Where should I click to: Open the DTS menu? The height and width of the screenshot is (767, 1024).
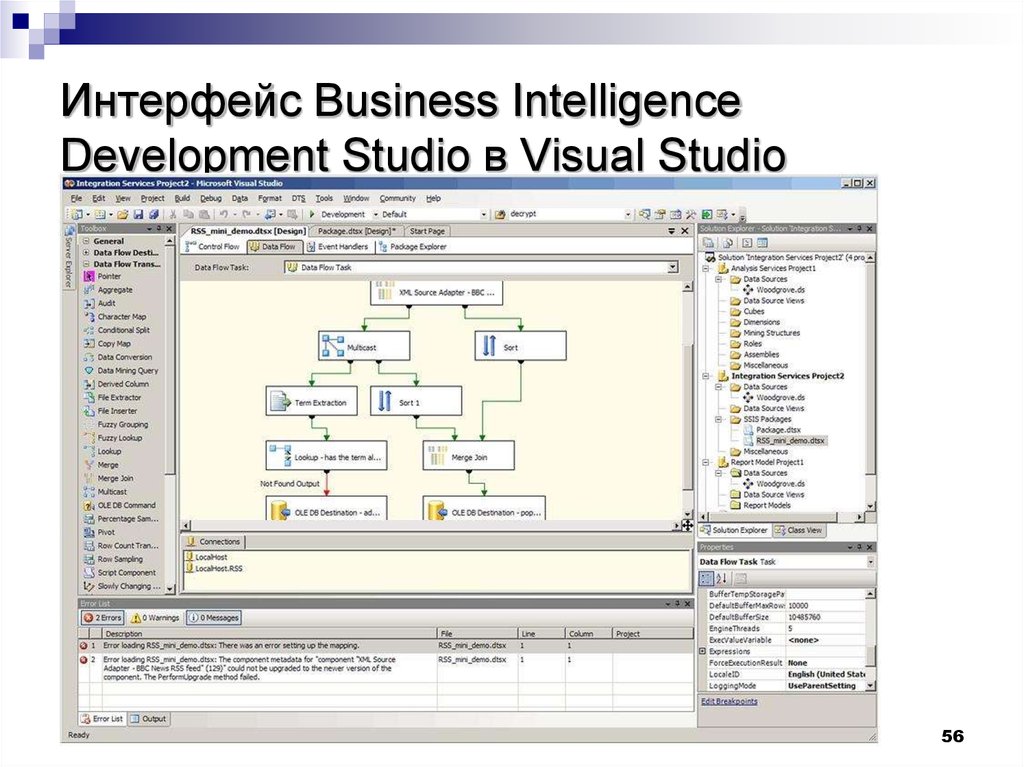pyautogui.click(x=298, y=199)
